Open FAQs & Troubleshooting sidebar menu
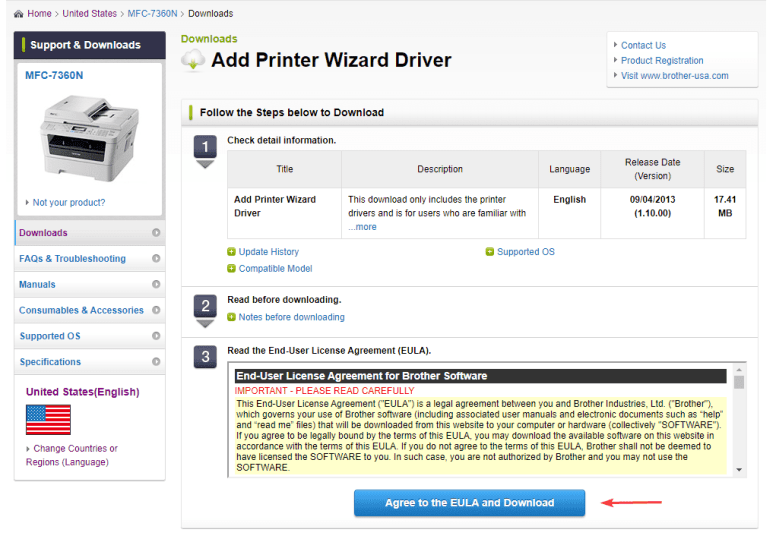Screen dimensions: 776x542 coord(73,259)
